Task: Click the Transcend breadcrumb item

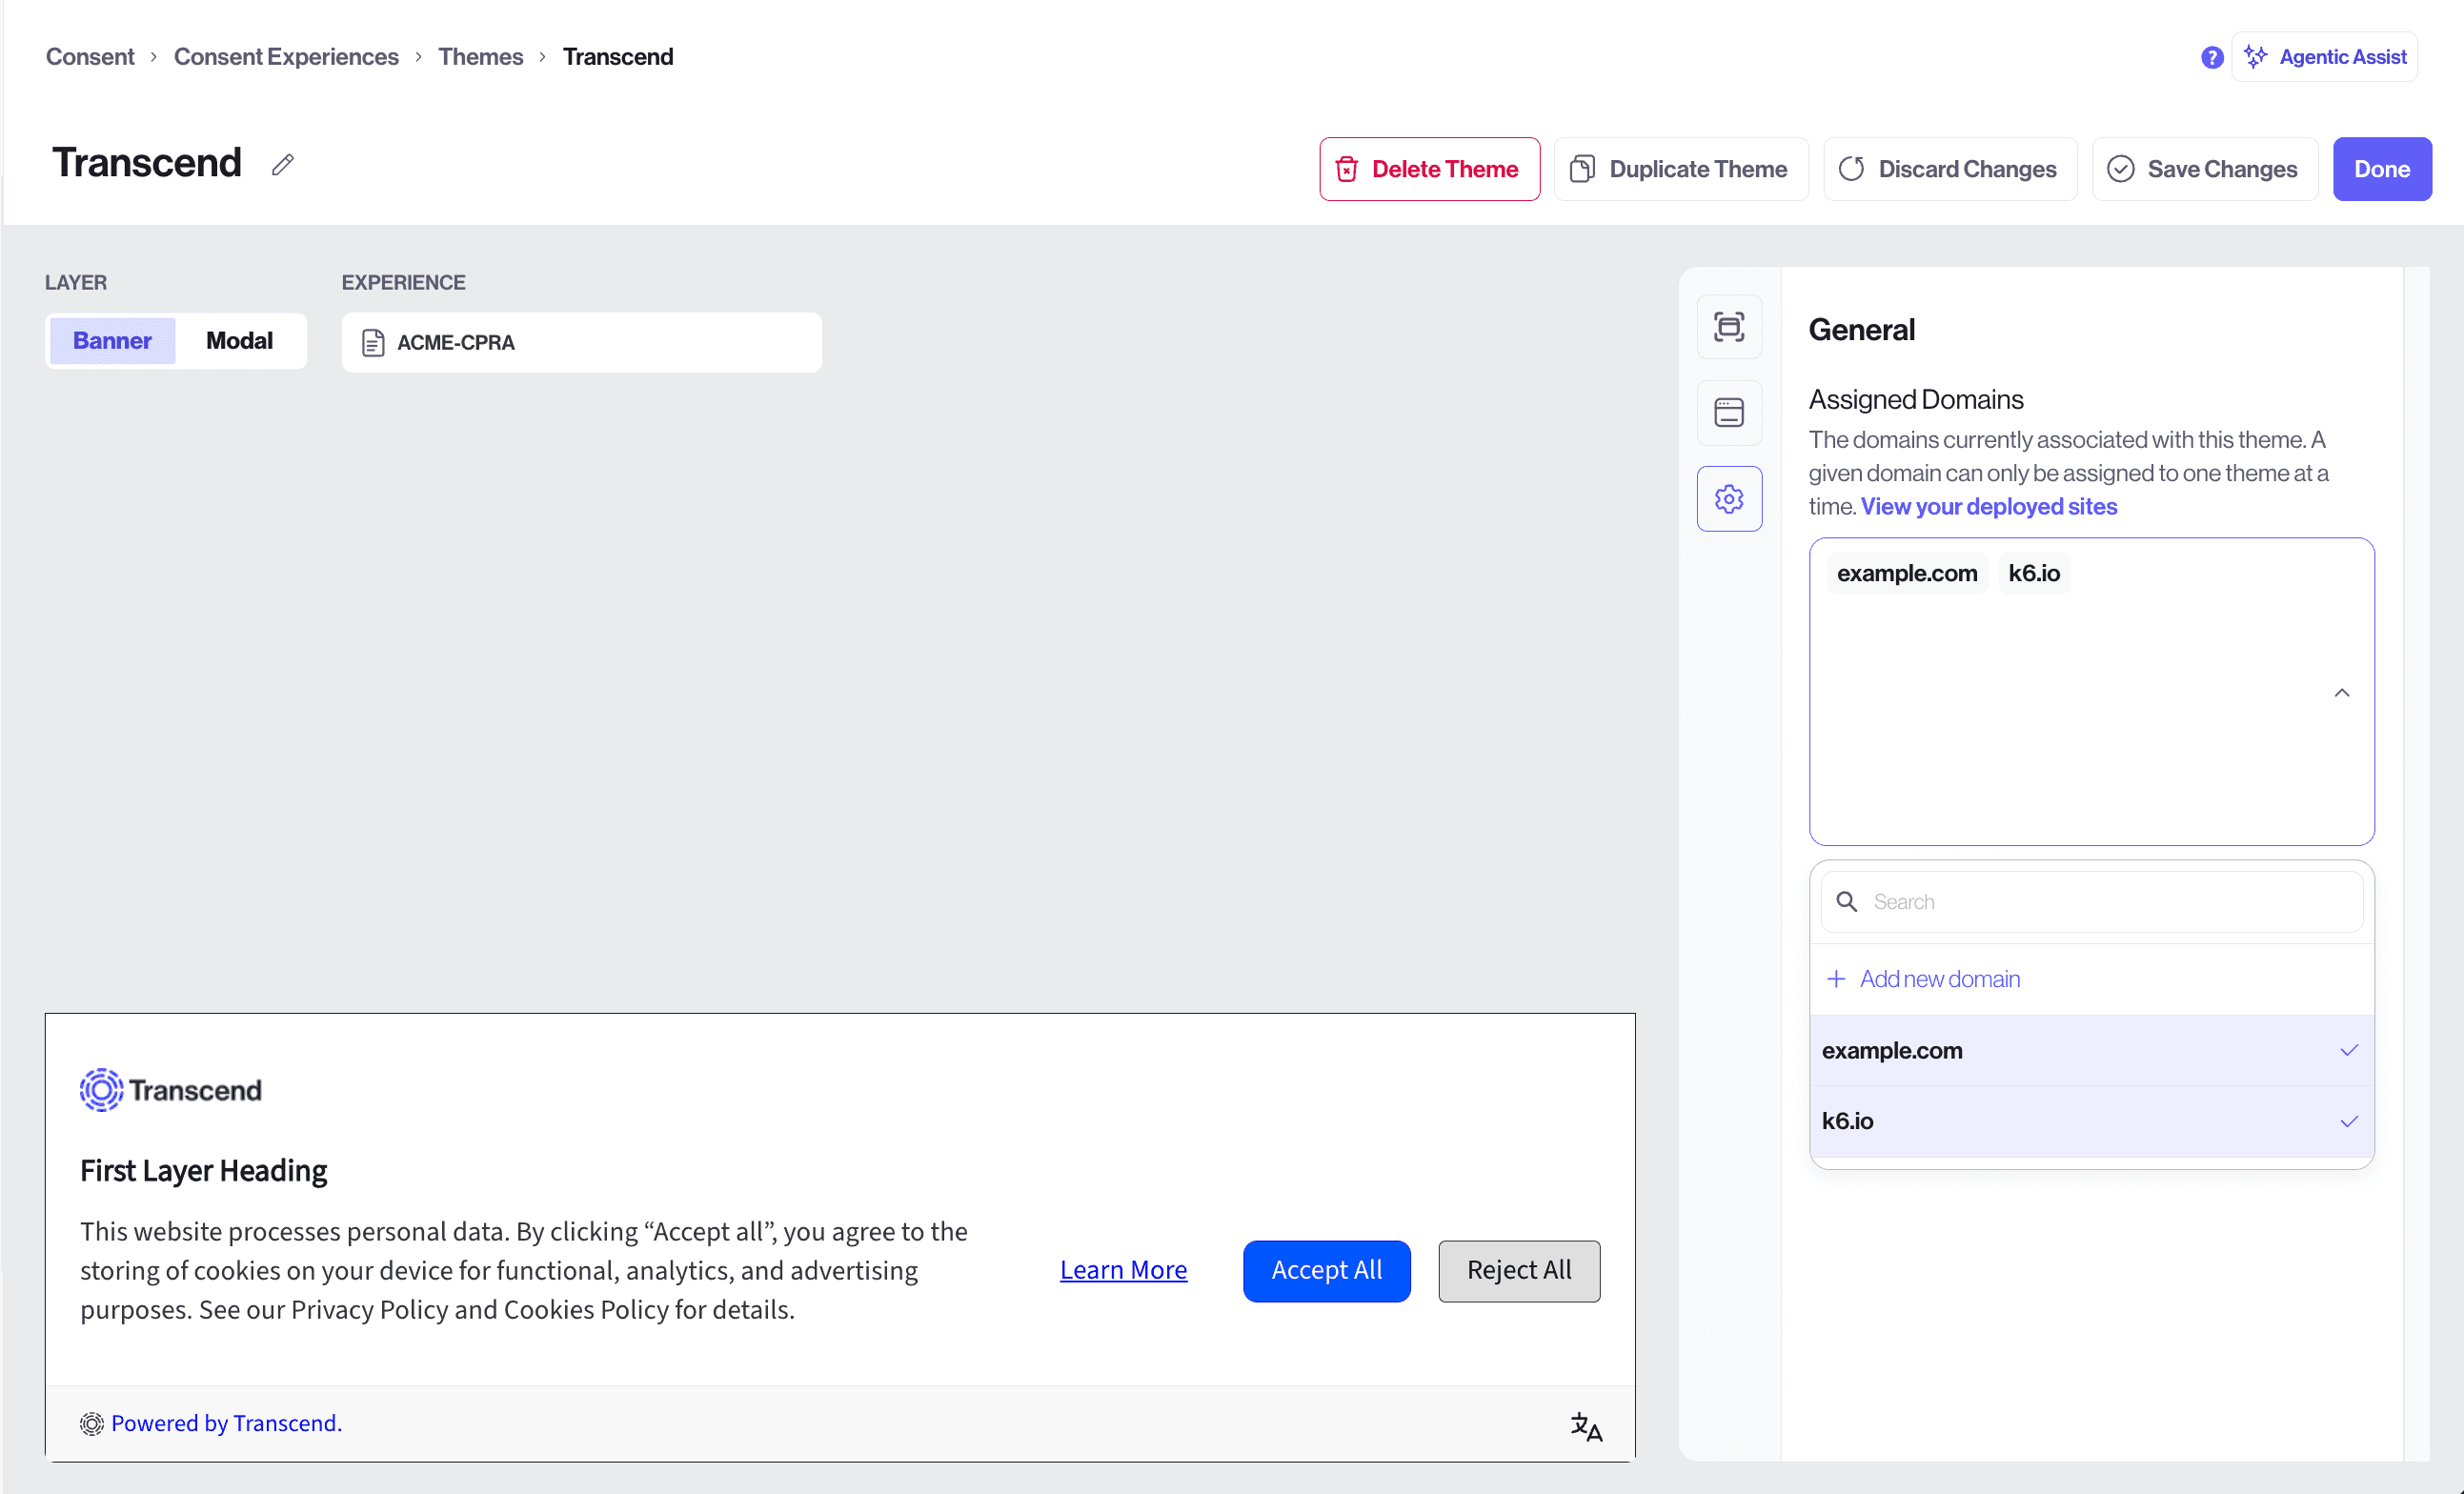Action: point(618,57)
